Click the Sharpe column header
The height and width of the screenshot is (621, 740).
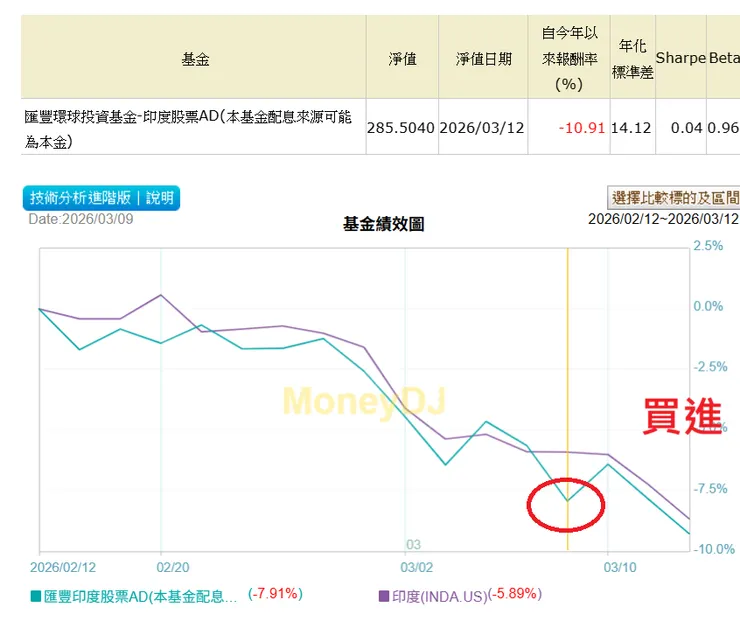(681, 58)
